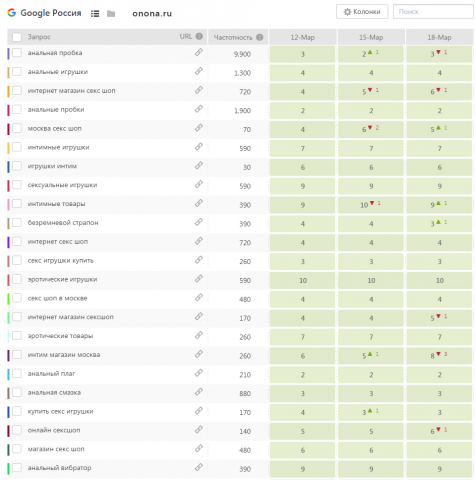Check the box for интернет магазин секс шоп
The height and width of the screenshot is (480, 476).
tap(17, 90)
